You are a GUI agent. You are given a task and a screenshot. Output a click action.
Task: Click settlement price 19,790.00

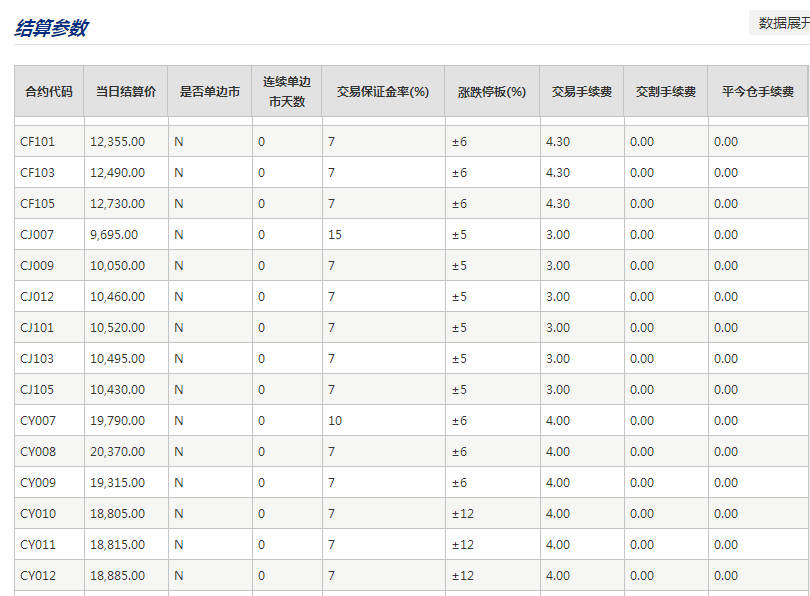click(117, 420)
